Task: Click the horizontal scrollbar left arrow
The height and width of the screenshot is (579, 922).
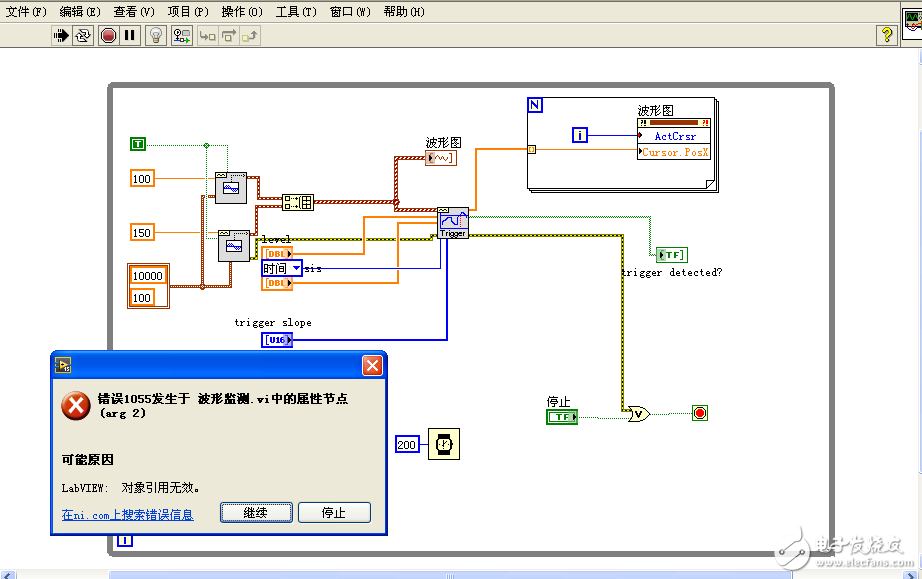Action: click(x=8, y=575)
